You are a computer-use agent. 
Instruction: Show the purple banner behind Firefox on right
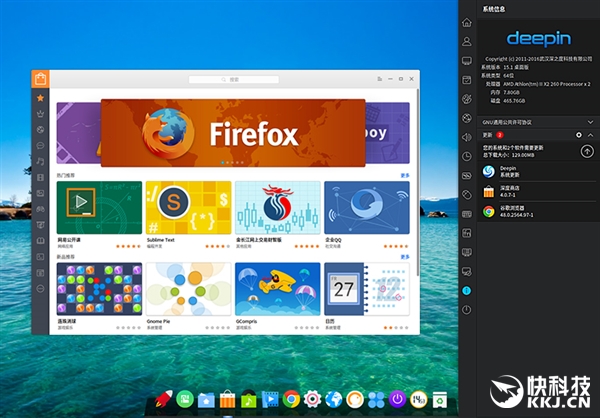[x=387, y=133]
